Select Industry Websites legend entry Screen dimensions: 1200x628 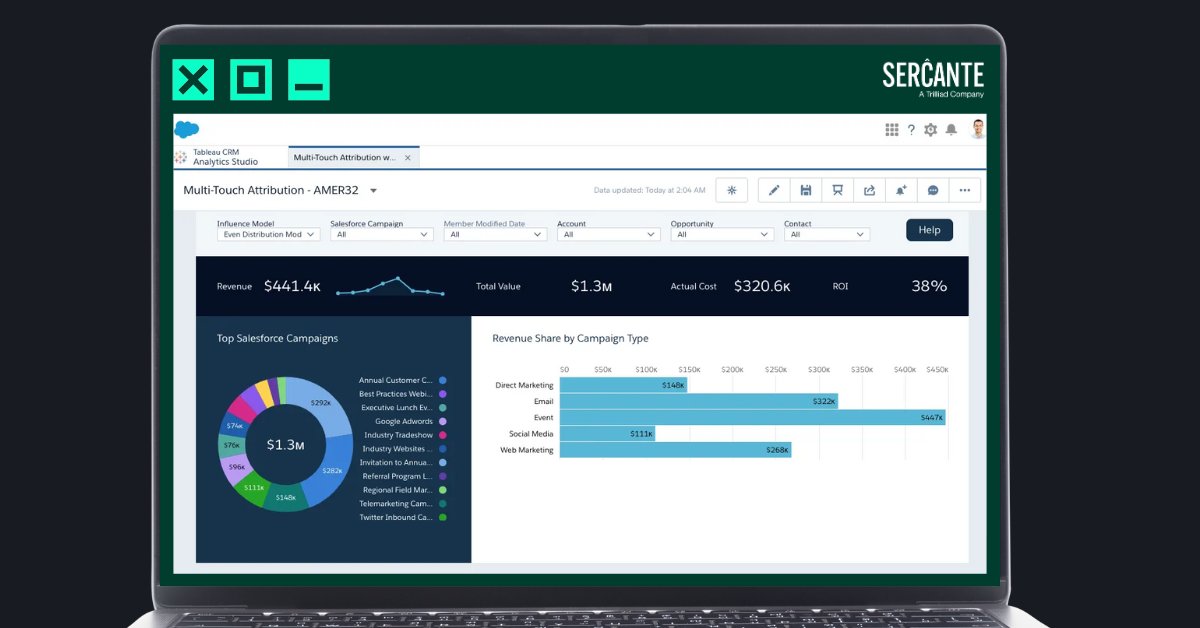[x=404, y=449]
